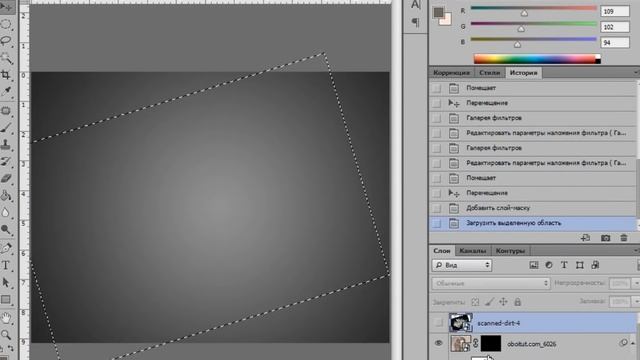Select the Crop tool
The image size is (640, 360).
click(6, 75)
